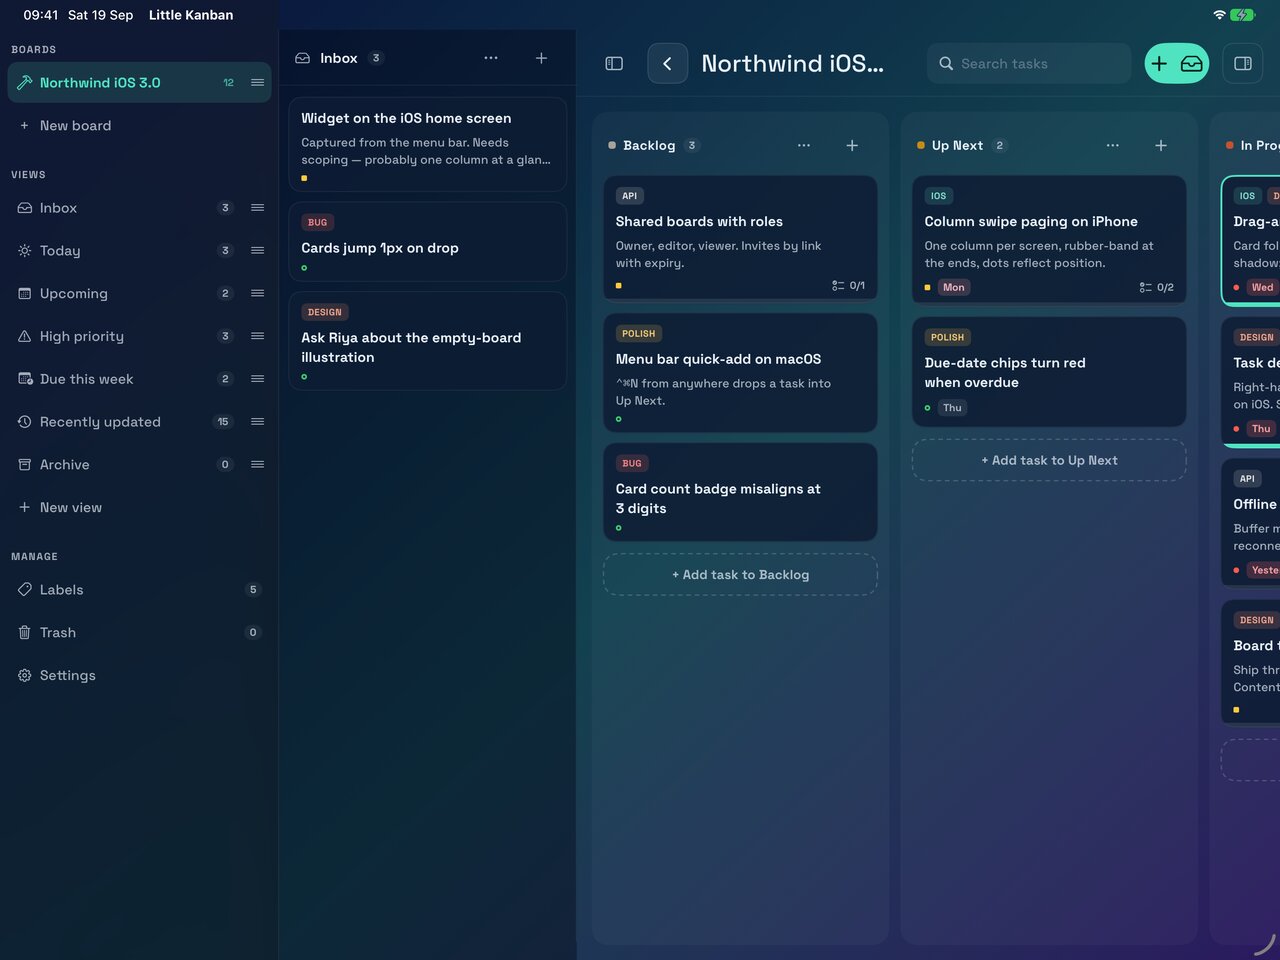Click the search magnifier icon
The height and width of the screenshot is (960, 1280).
click(x=946, y=63)
